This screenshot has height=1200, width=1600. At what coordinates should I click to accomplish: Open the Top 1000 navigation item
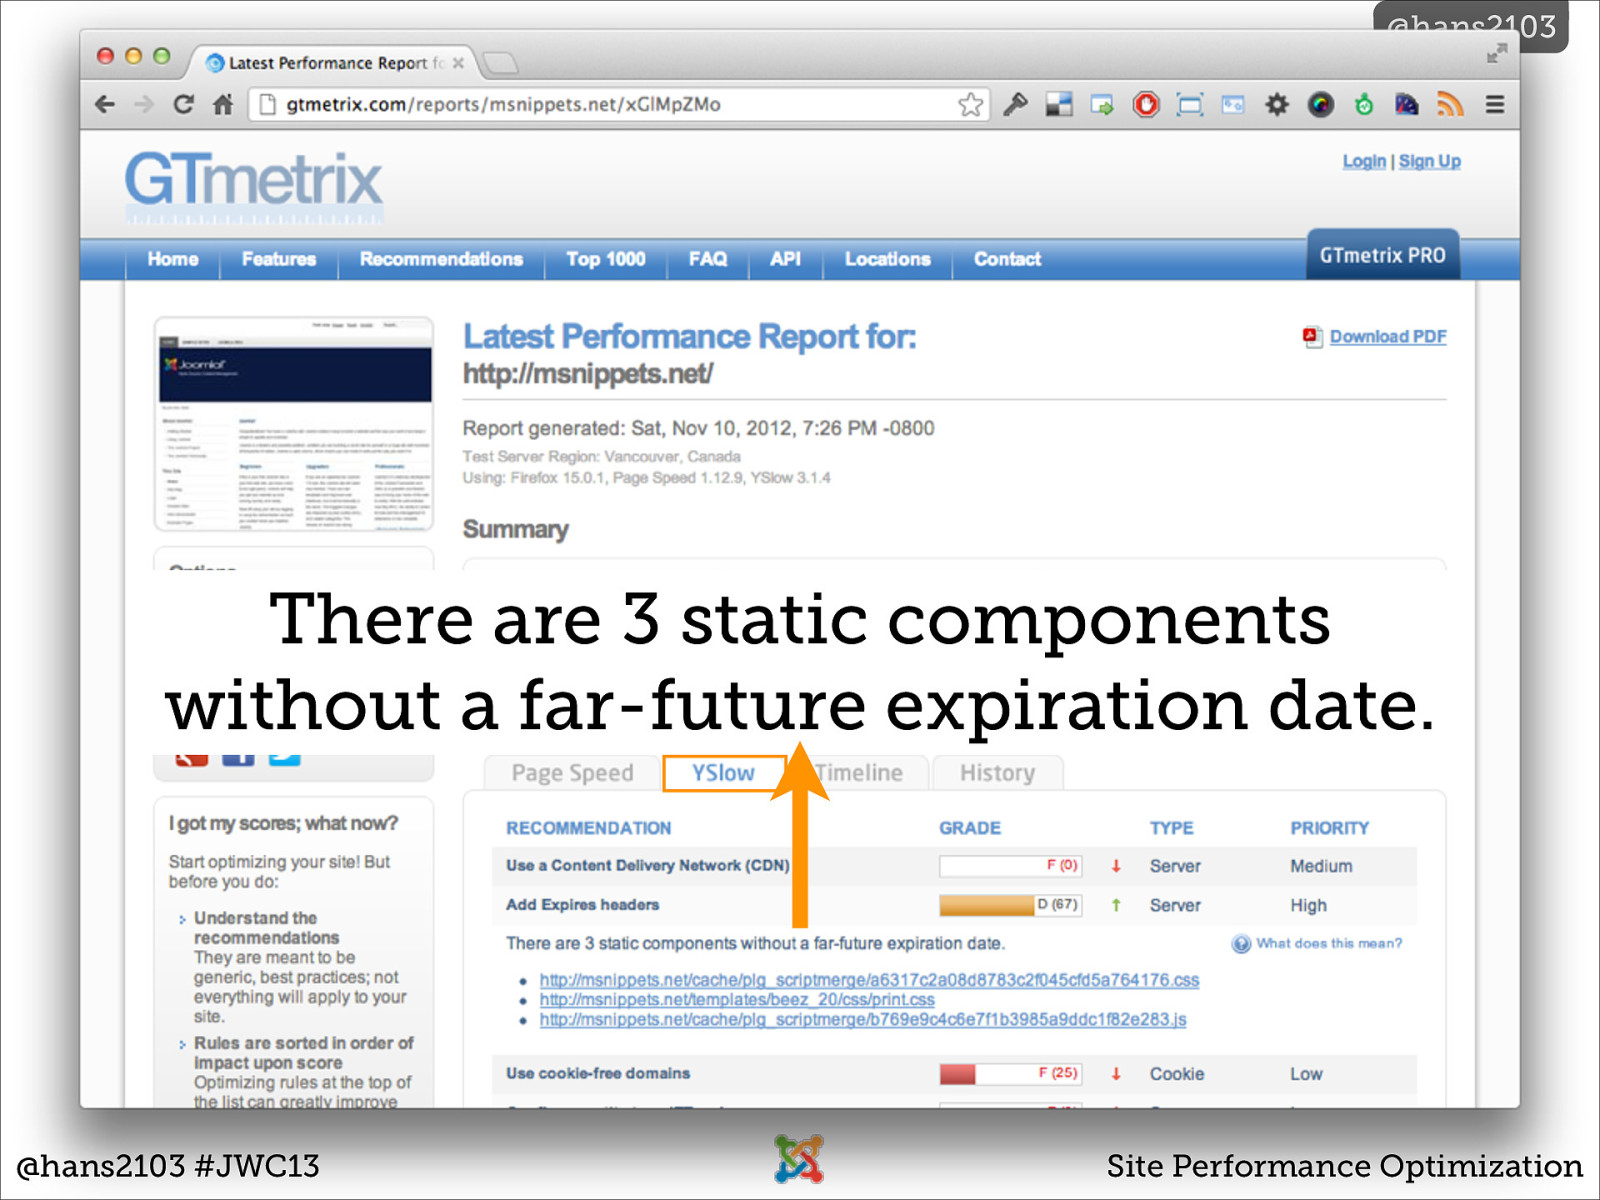[605, 259]
